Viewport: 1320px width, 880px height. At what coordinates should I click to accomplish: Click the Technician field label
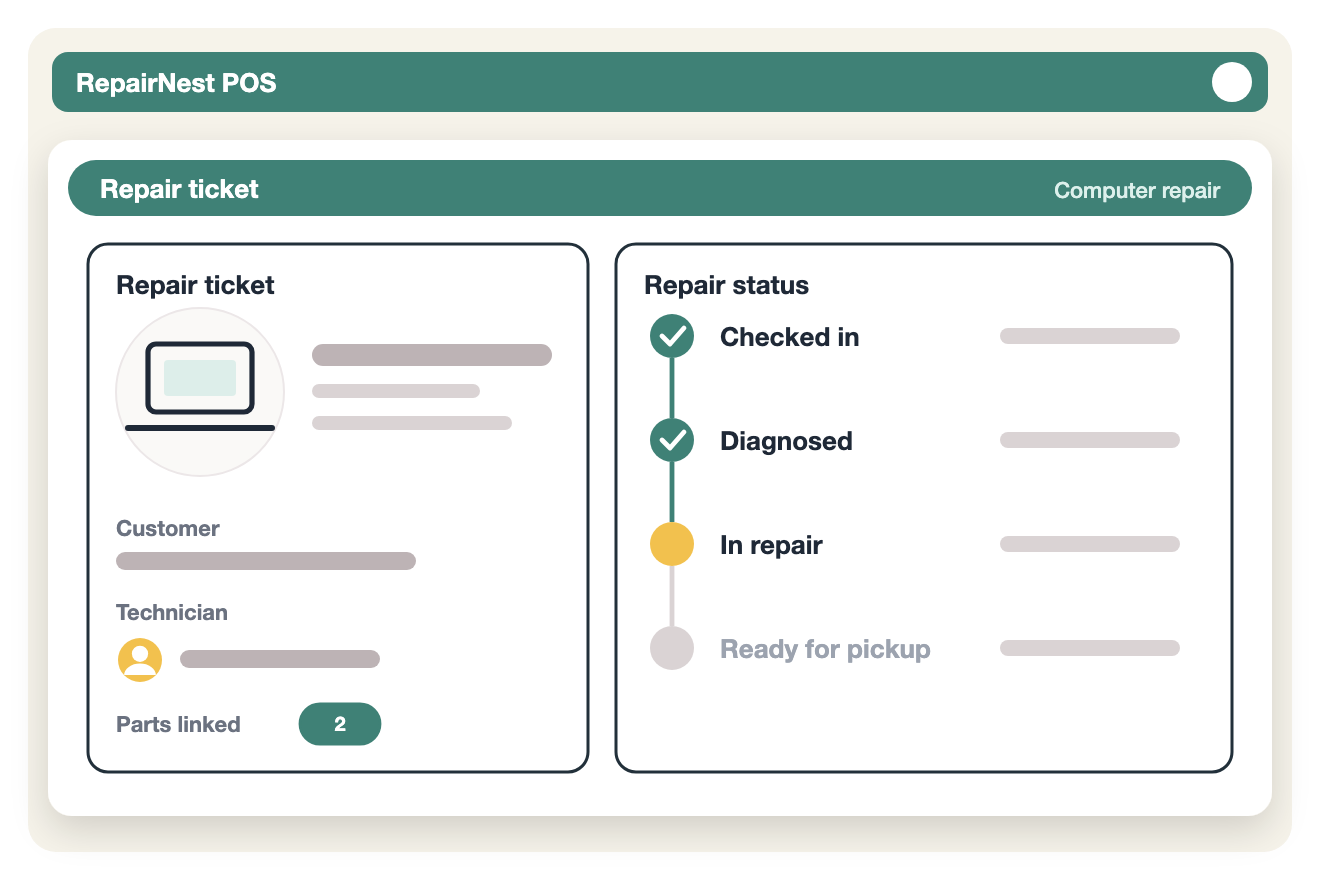point(172,612)
